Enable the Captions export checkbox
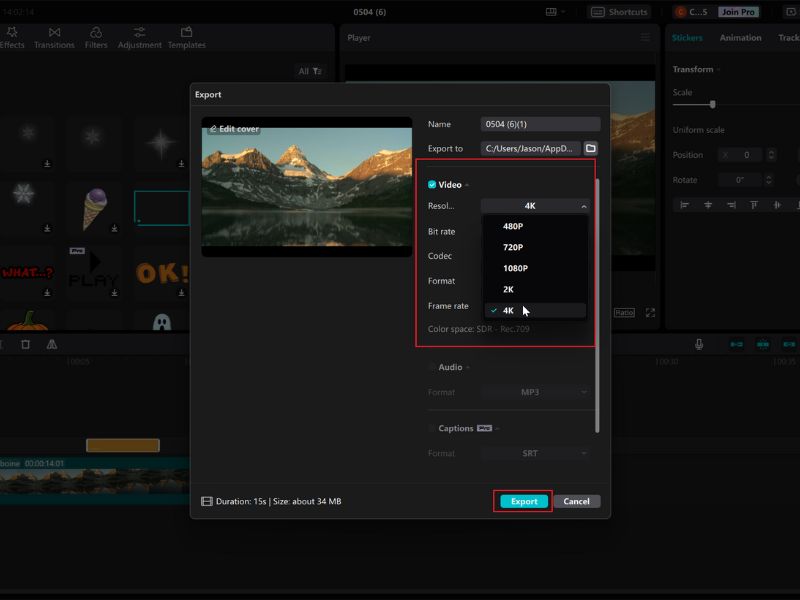 (x=432, y=428)
